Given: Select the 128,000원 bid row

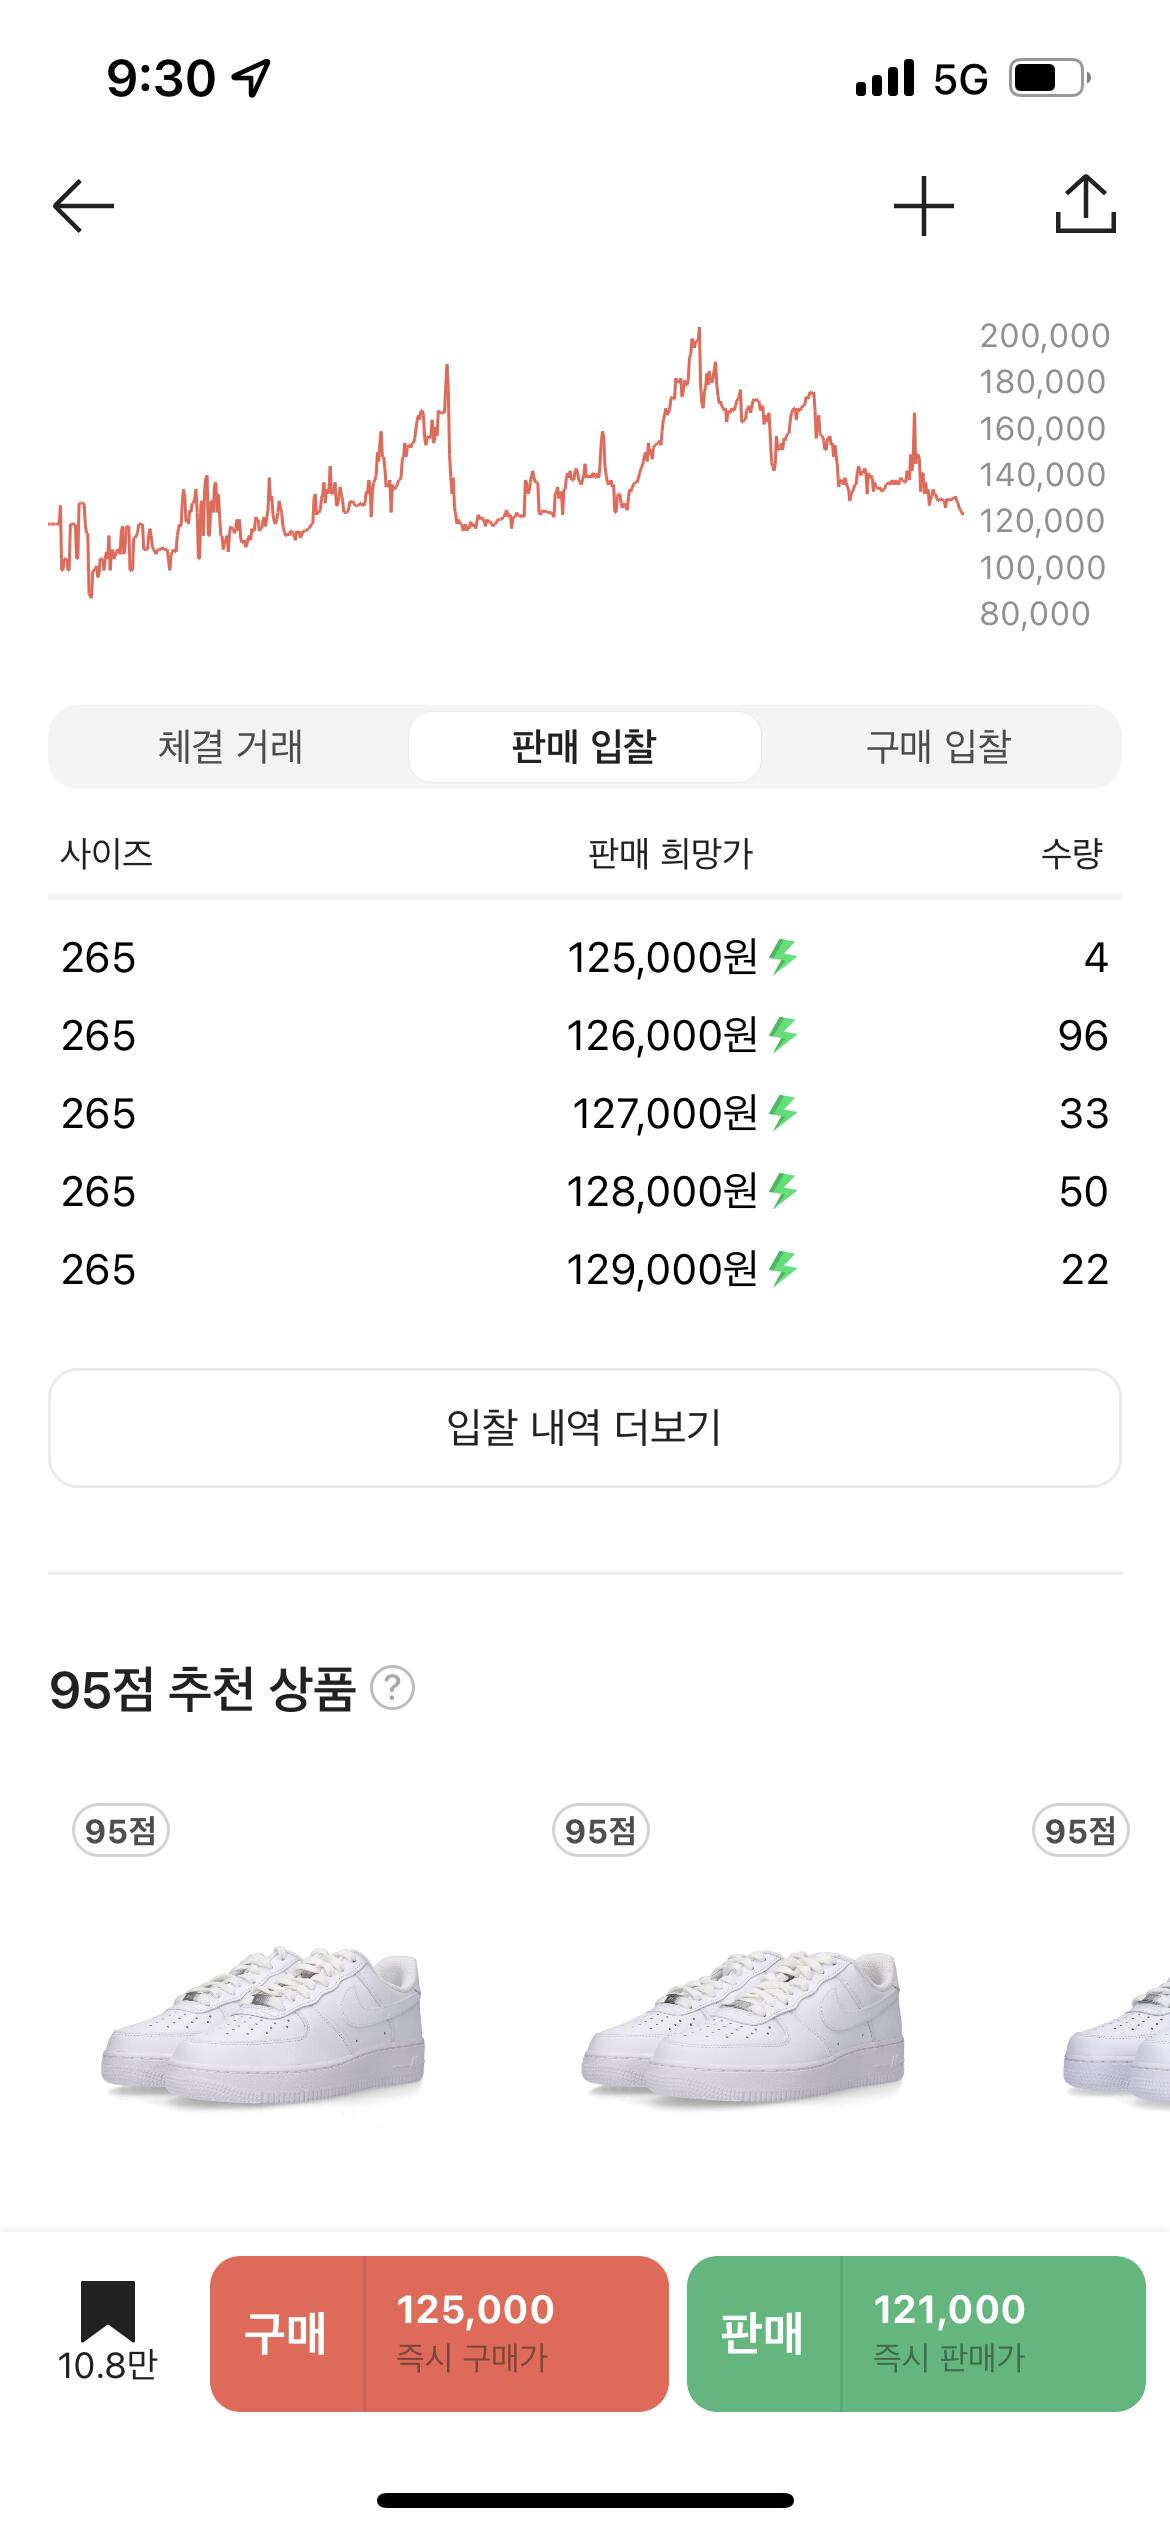Looking at the screenshot, I should pos(584,1191).
